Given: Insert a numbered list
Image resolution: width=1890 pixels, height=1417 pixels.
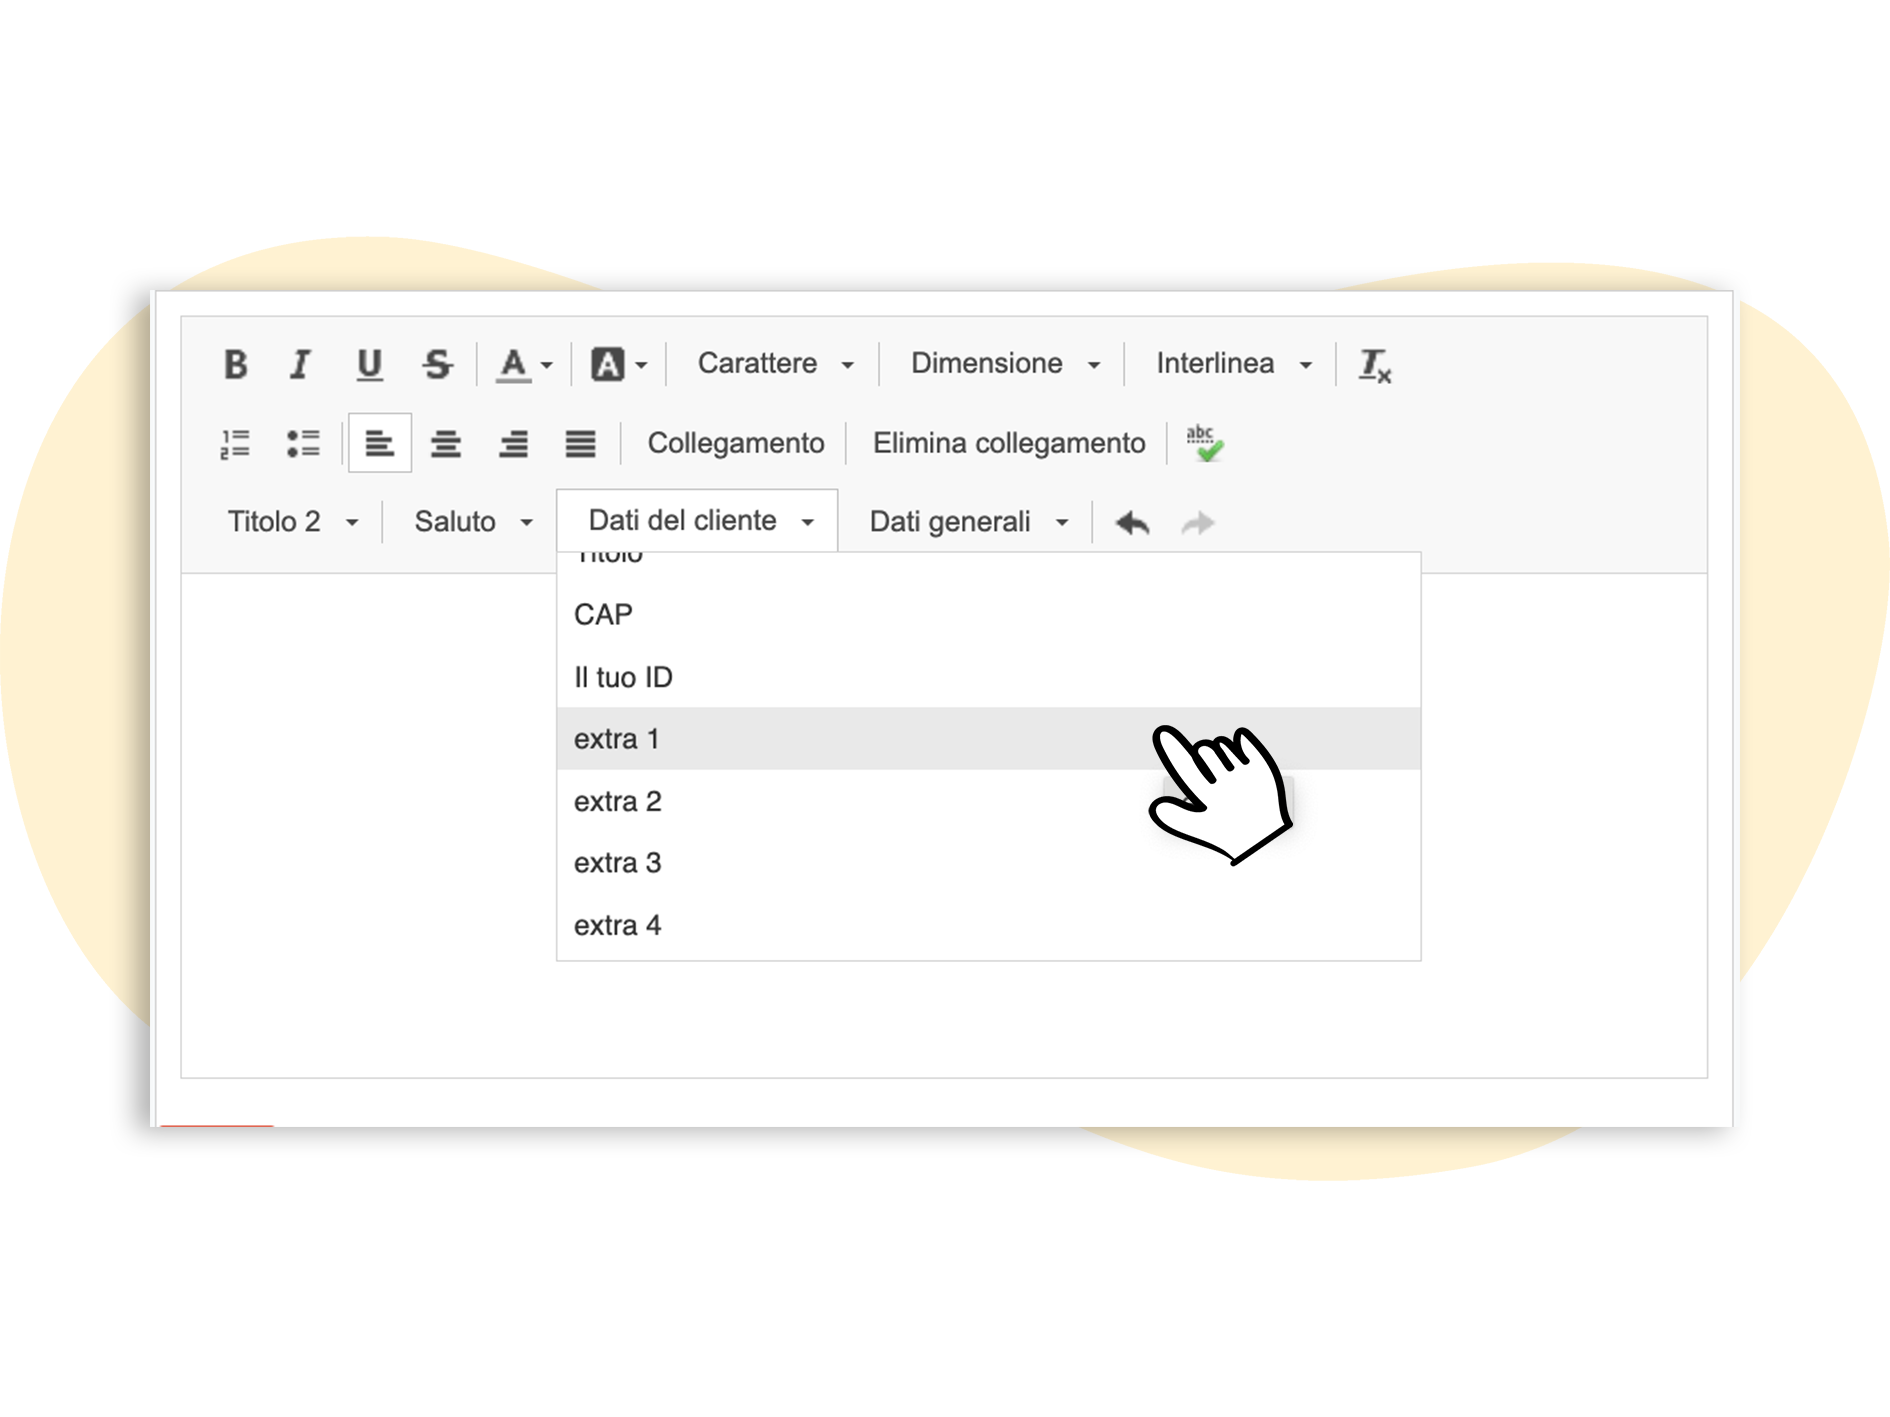Looking at the screenshot, I should coord(235,443).
